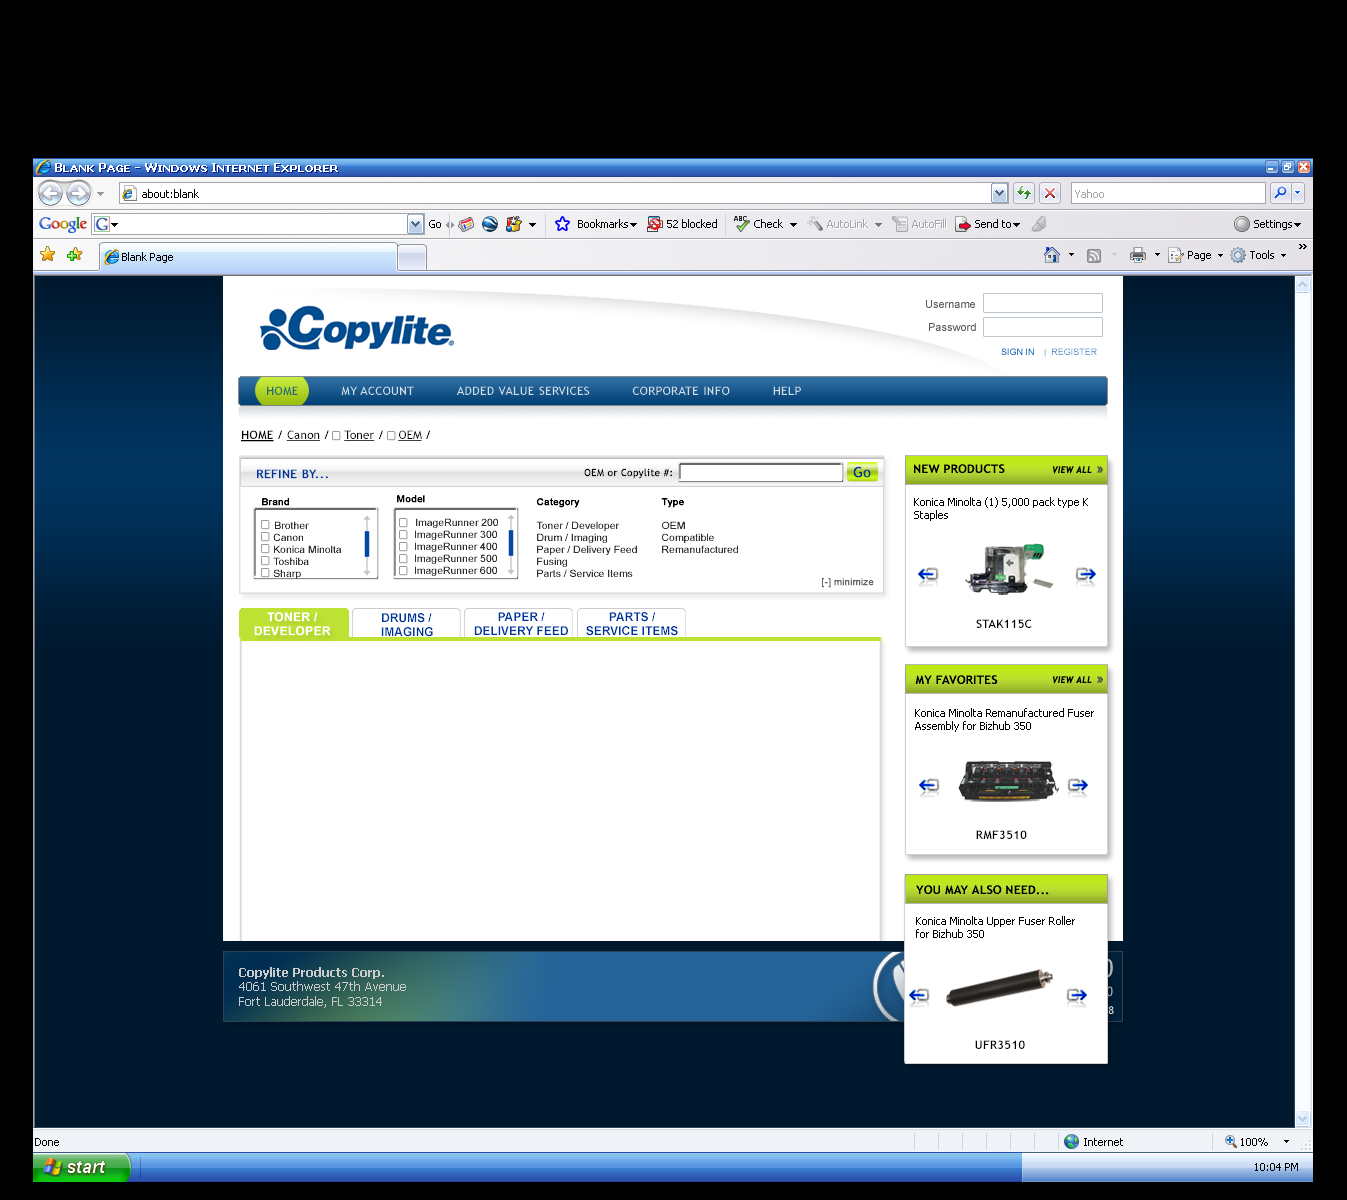Click the 52 blocked popup blocker icon
Image resolution: width=1347 pixels, height=1200 pixels.
[655, 224]
